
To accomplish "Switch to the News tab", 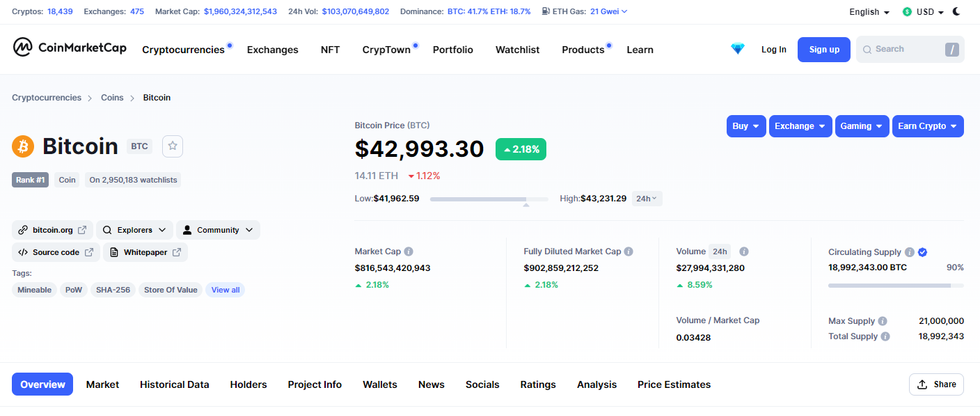I will click(x=431, y=385).
